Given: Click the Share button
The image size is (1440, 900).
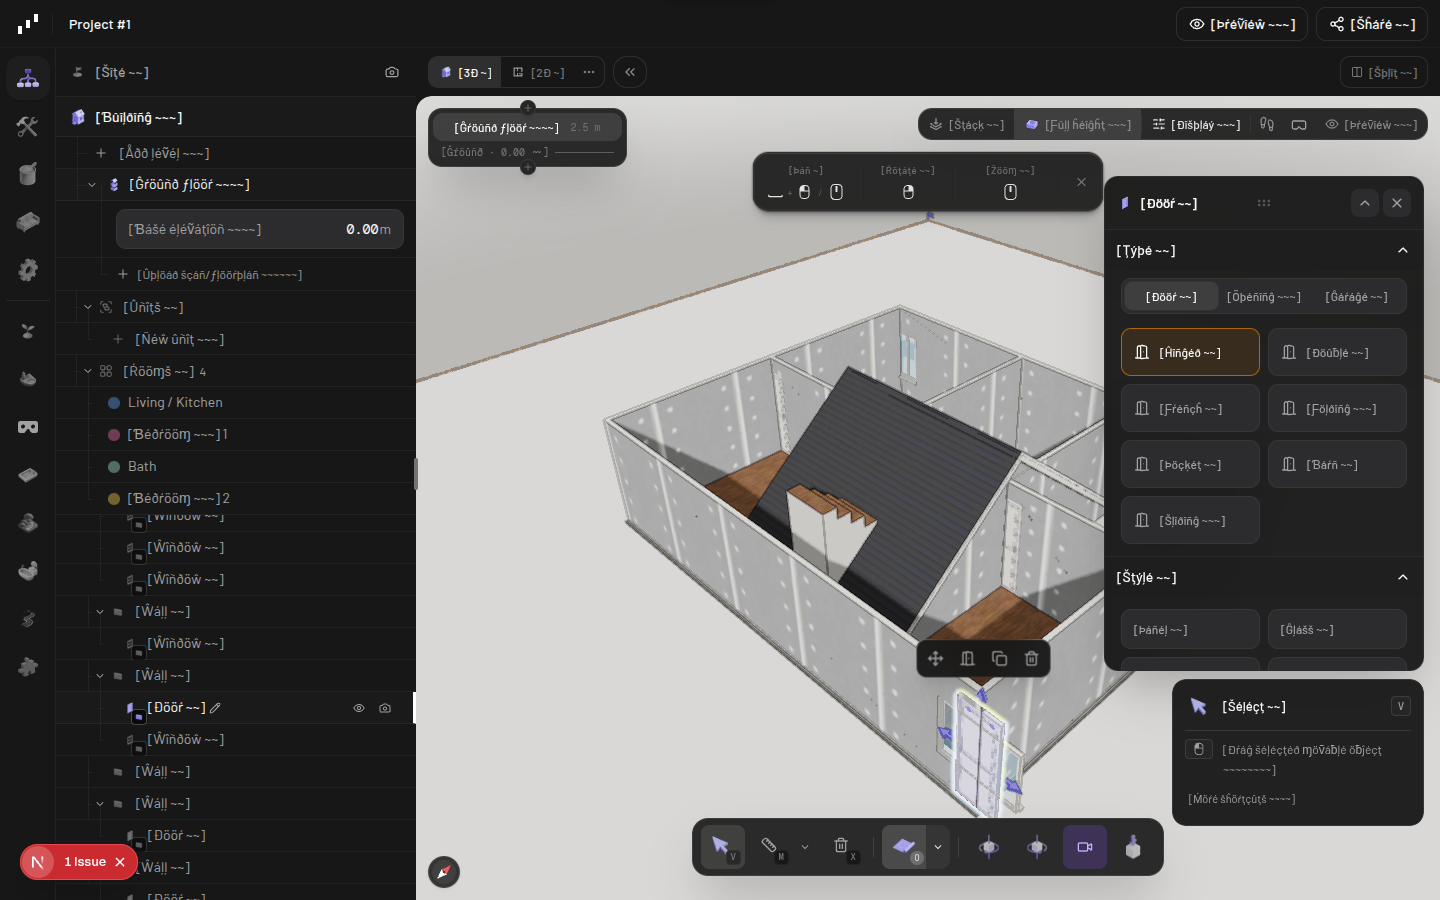Looking at the screenshot, I should (x=1372, y=24).
